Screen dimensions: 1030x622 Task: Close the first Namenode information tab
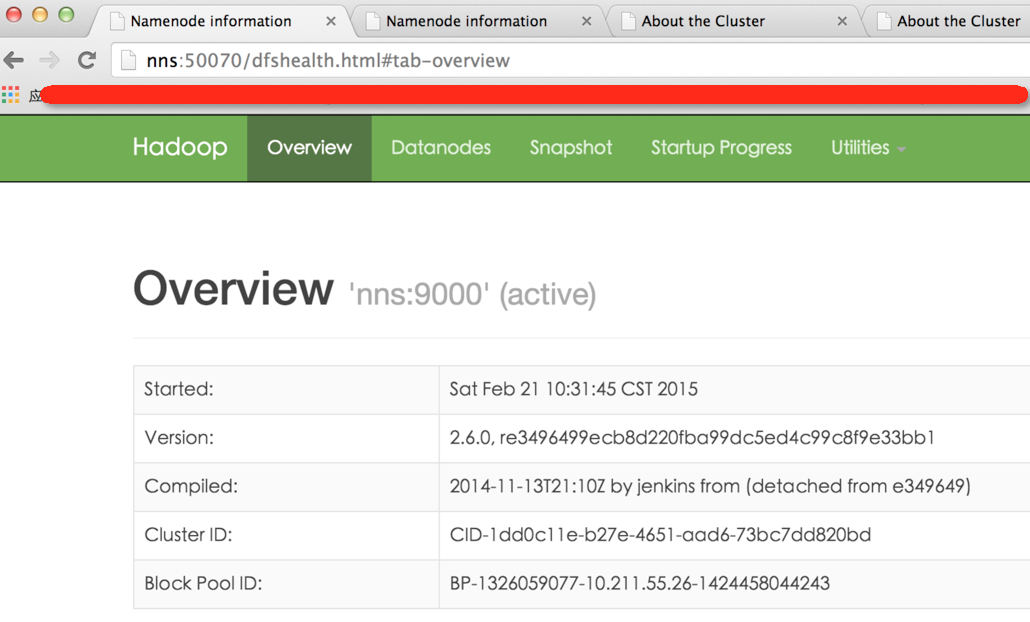331,21
